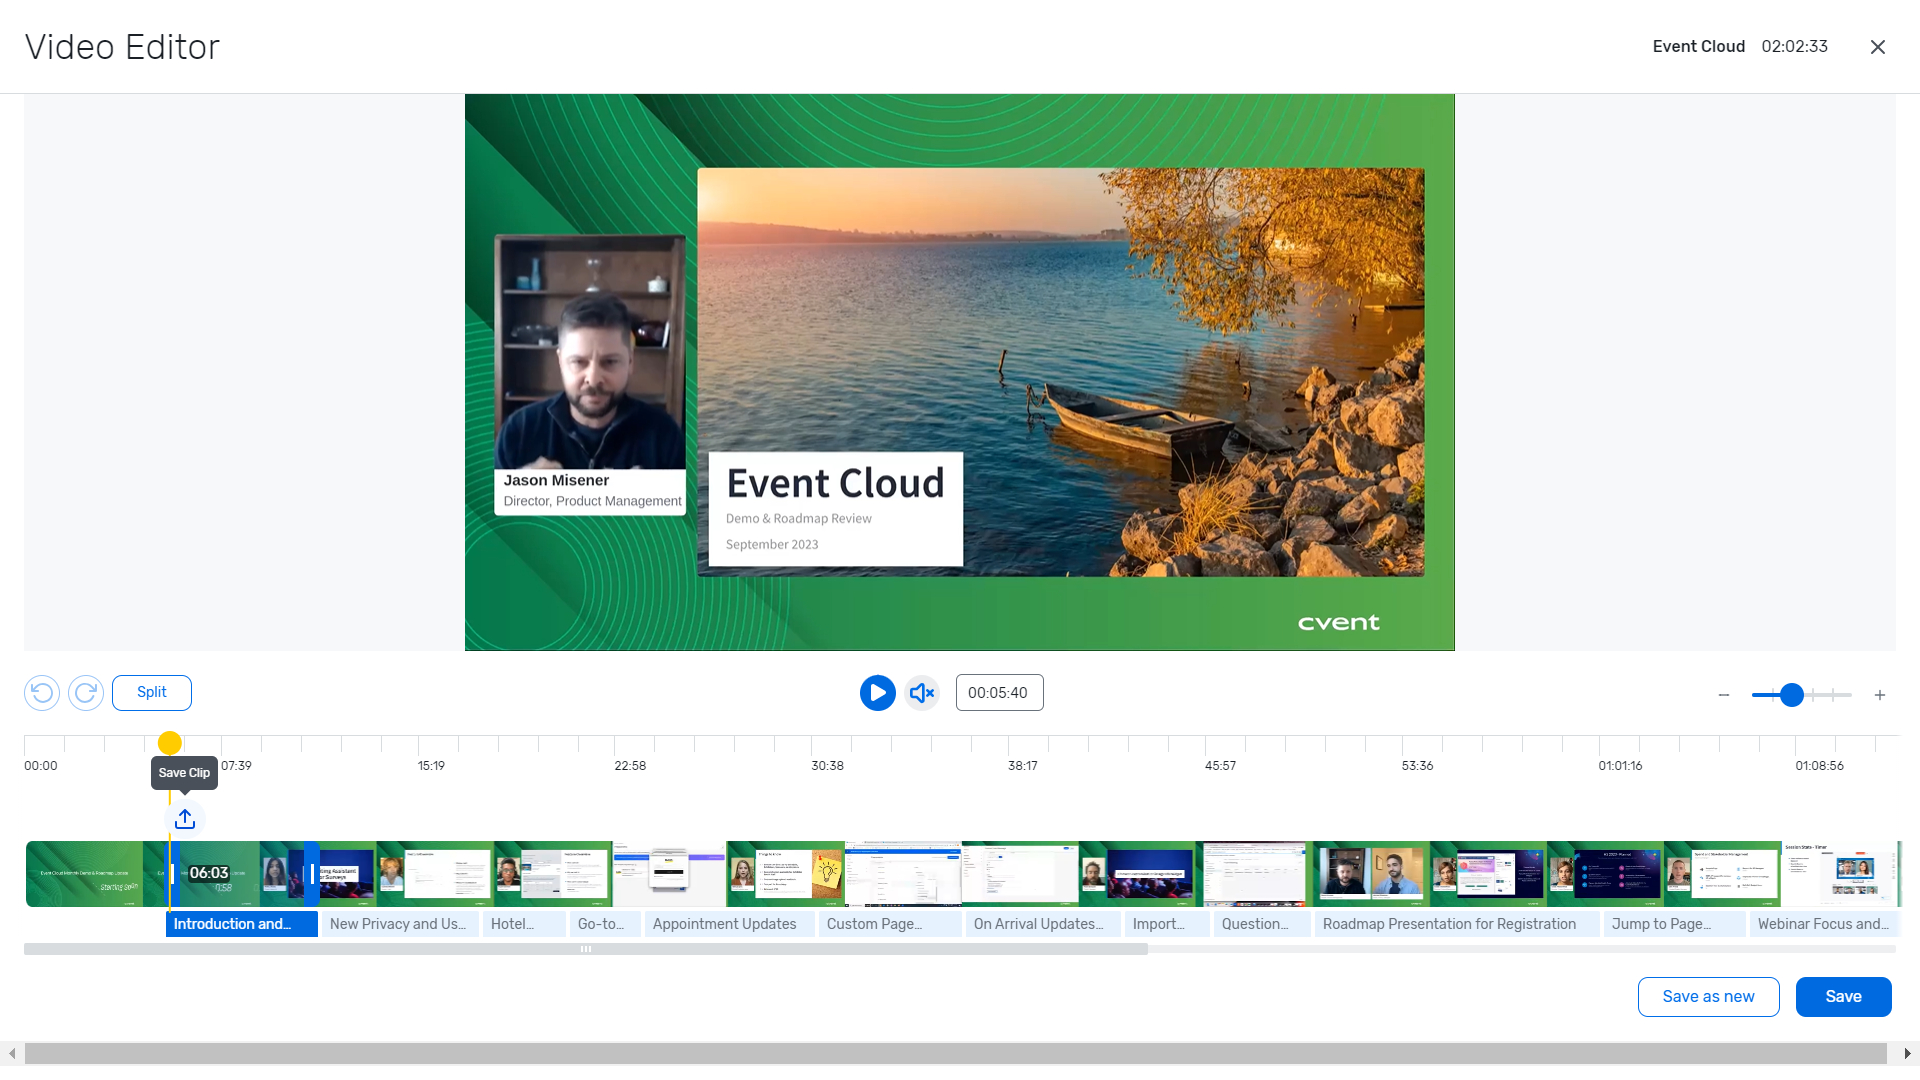Click the 53:36 ruler label
Image resolution: width=1920 pixels, height=1080 pixels.
(x=1417, y=766)
